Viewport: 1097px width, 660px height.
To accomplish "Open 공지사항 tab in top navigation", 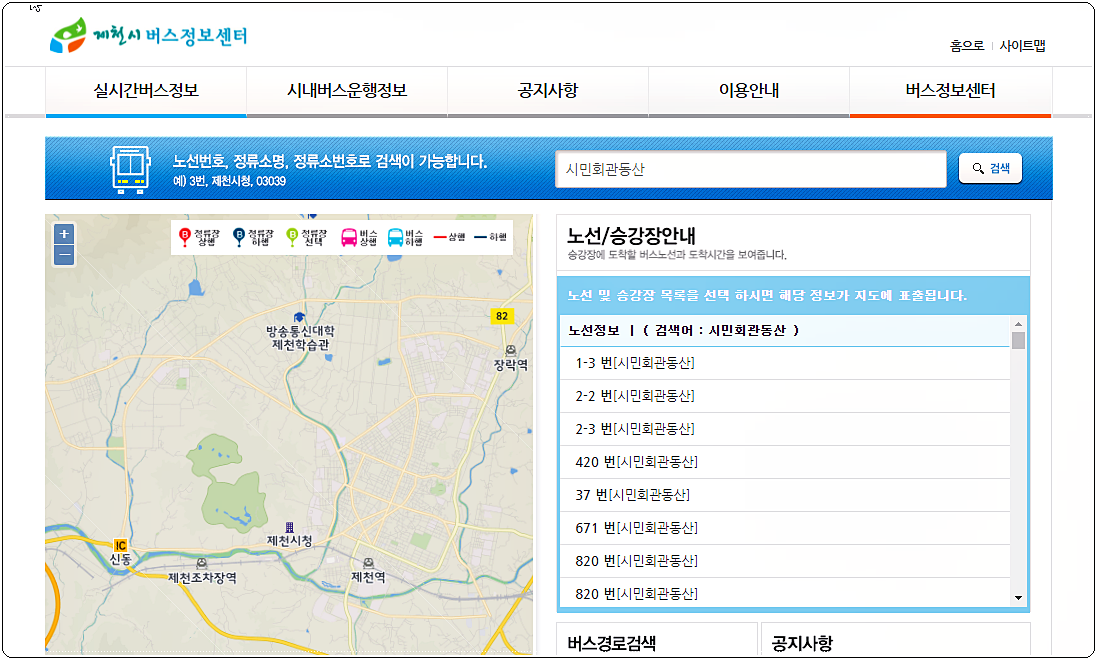I will point(548,90).
